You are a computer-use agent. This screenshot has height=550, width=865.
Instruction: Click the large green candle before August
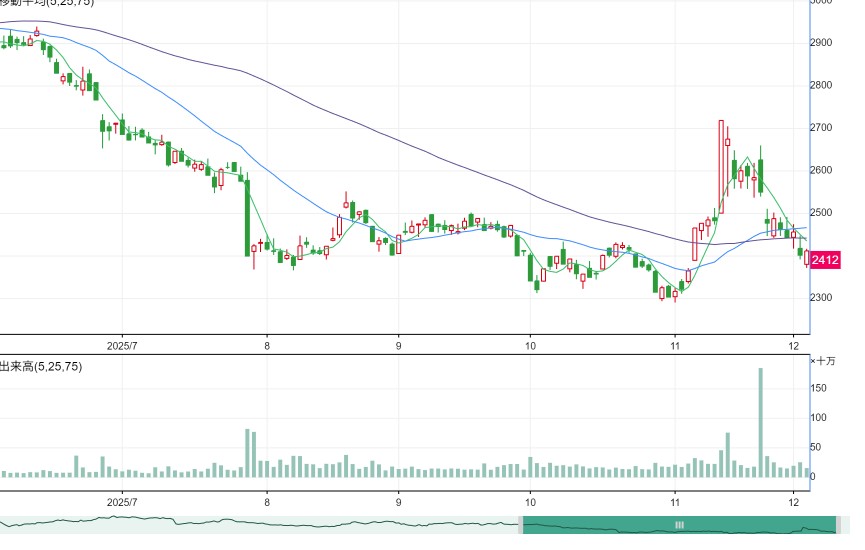(x=247, y=217)
